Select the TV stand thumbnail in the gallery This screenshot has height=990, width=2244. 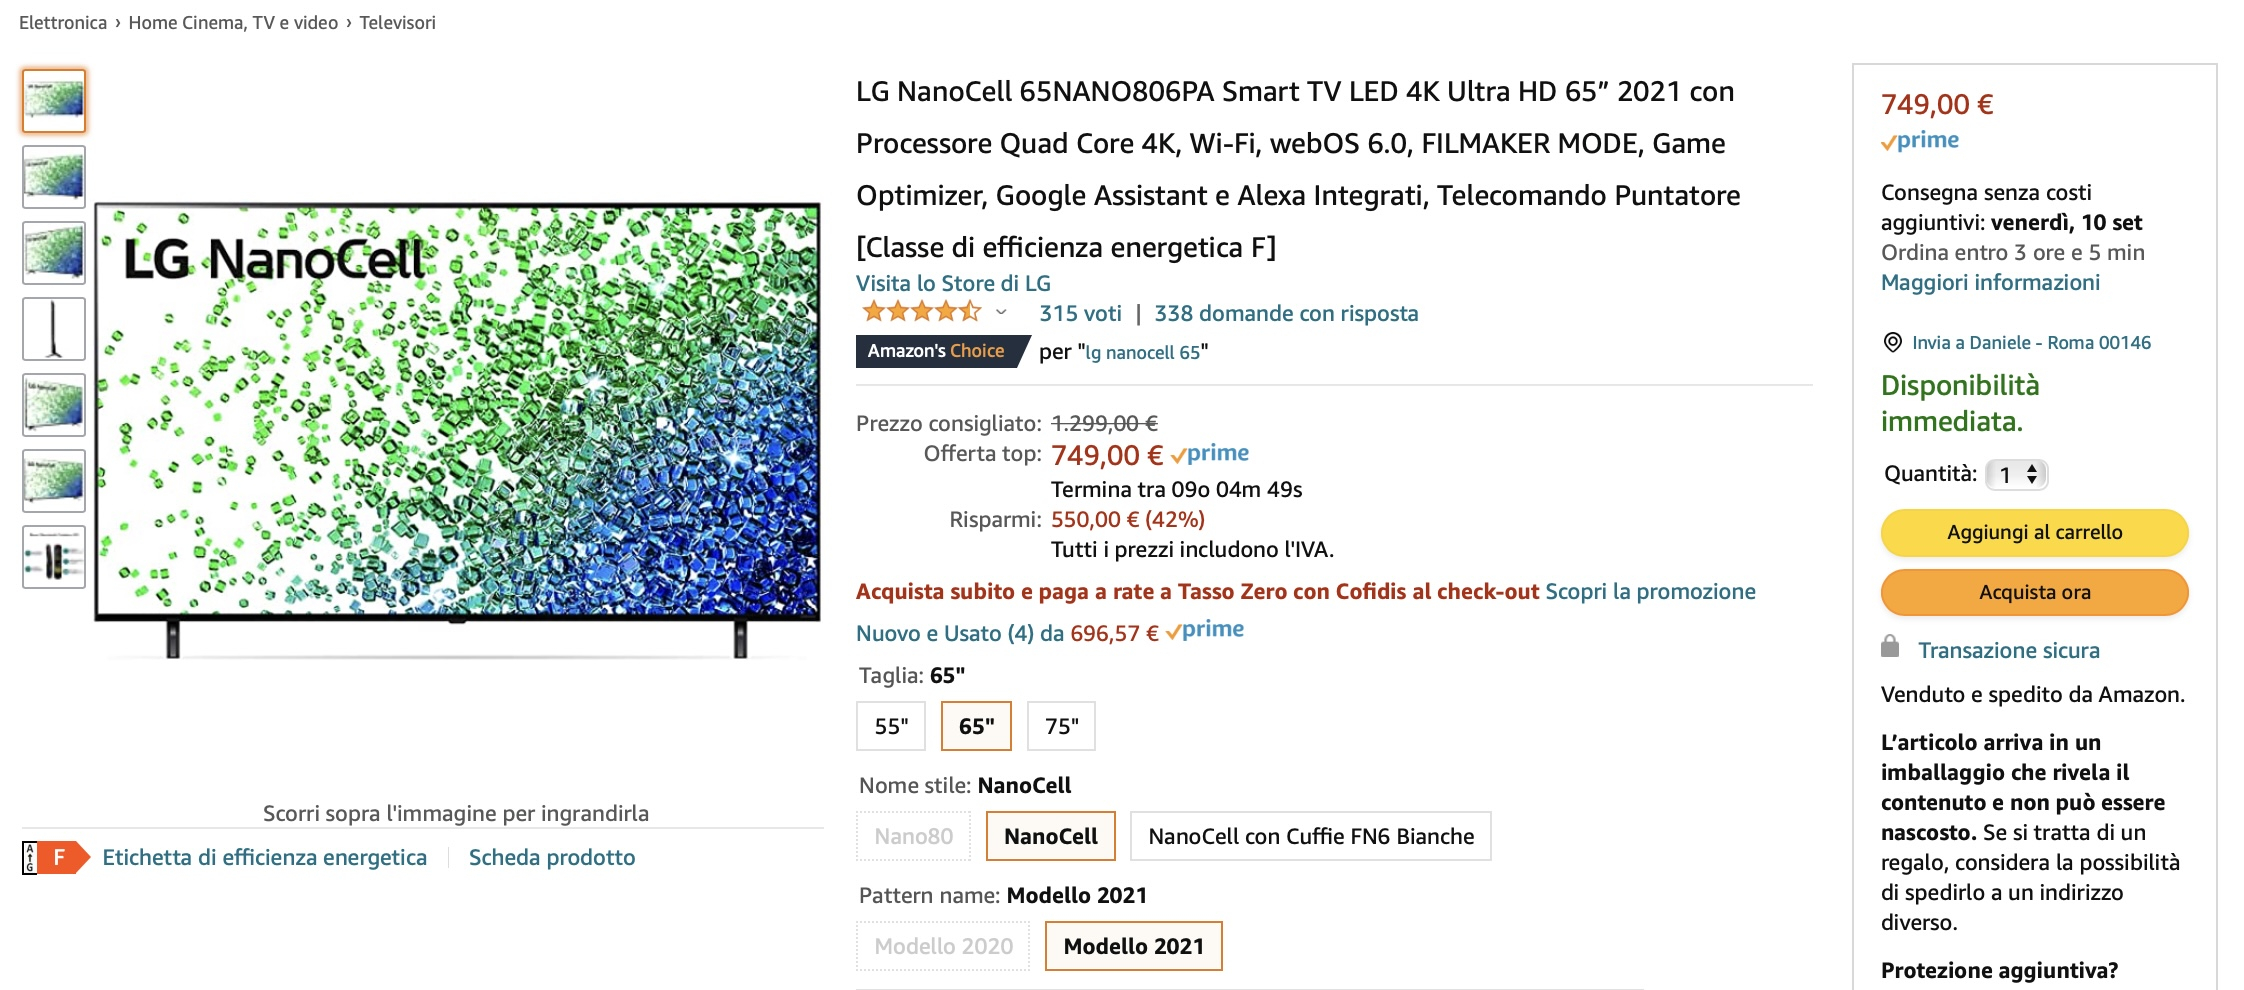[x=53, y=326]
